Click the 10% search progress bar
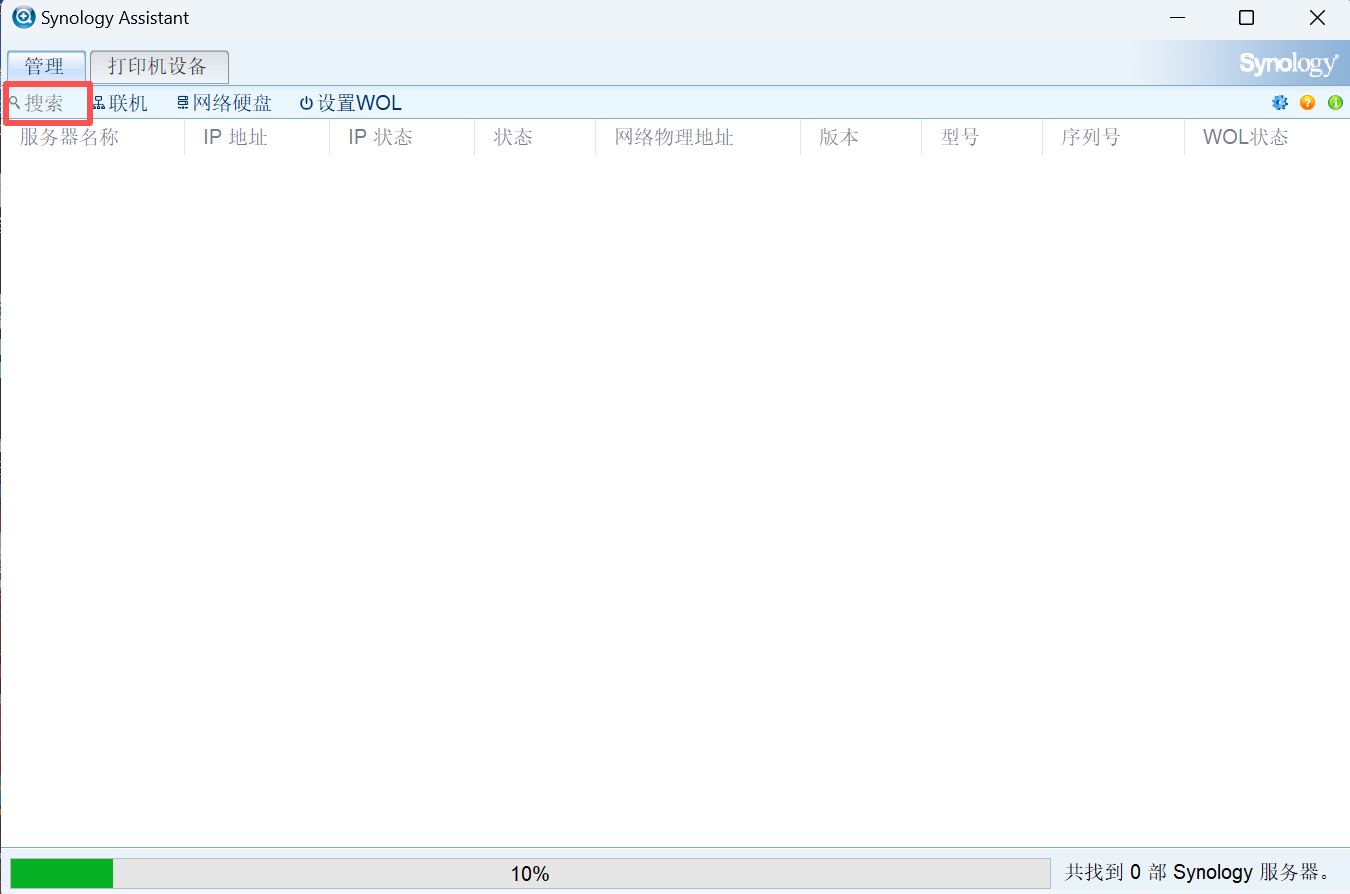The image size is (1350, 894). (x=530, y=873)
